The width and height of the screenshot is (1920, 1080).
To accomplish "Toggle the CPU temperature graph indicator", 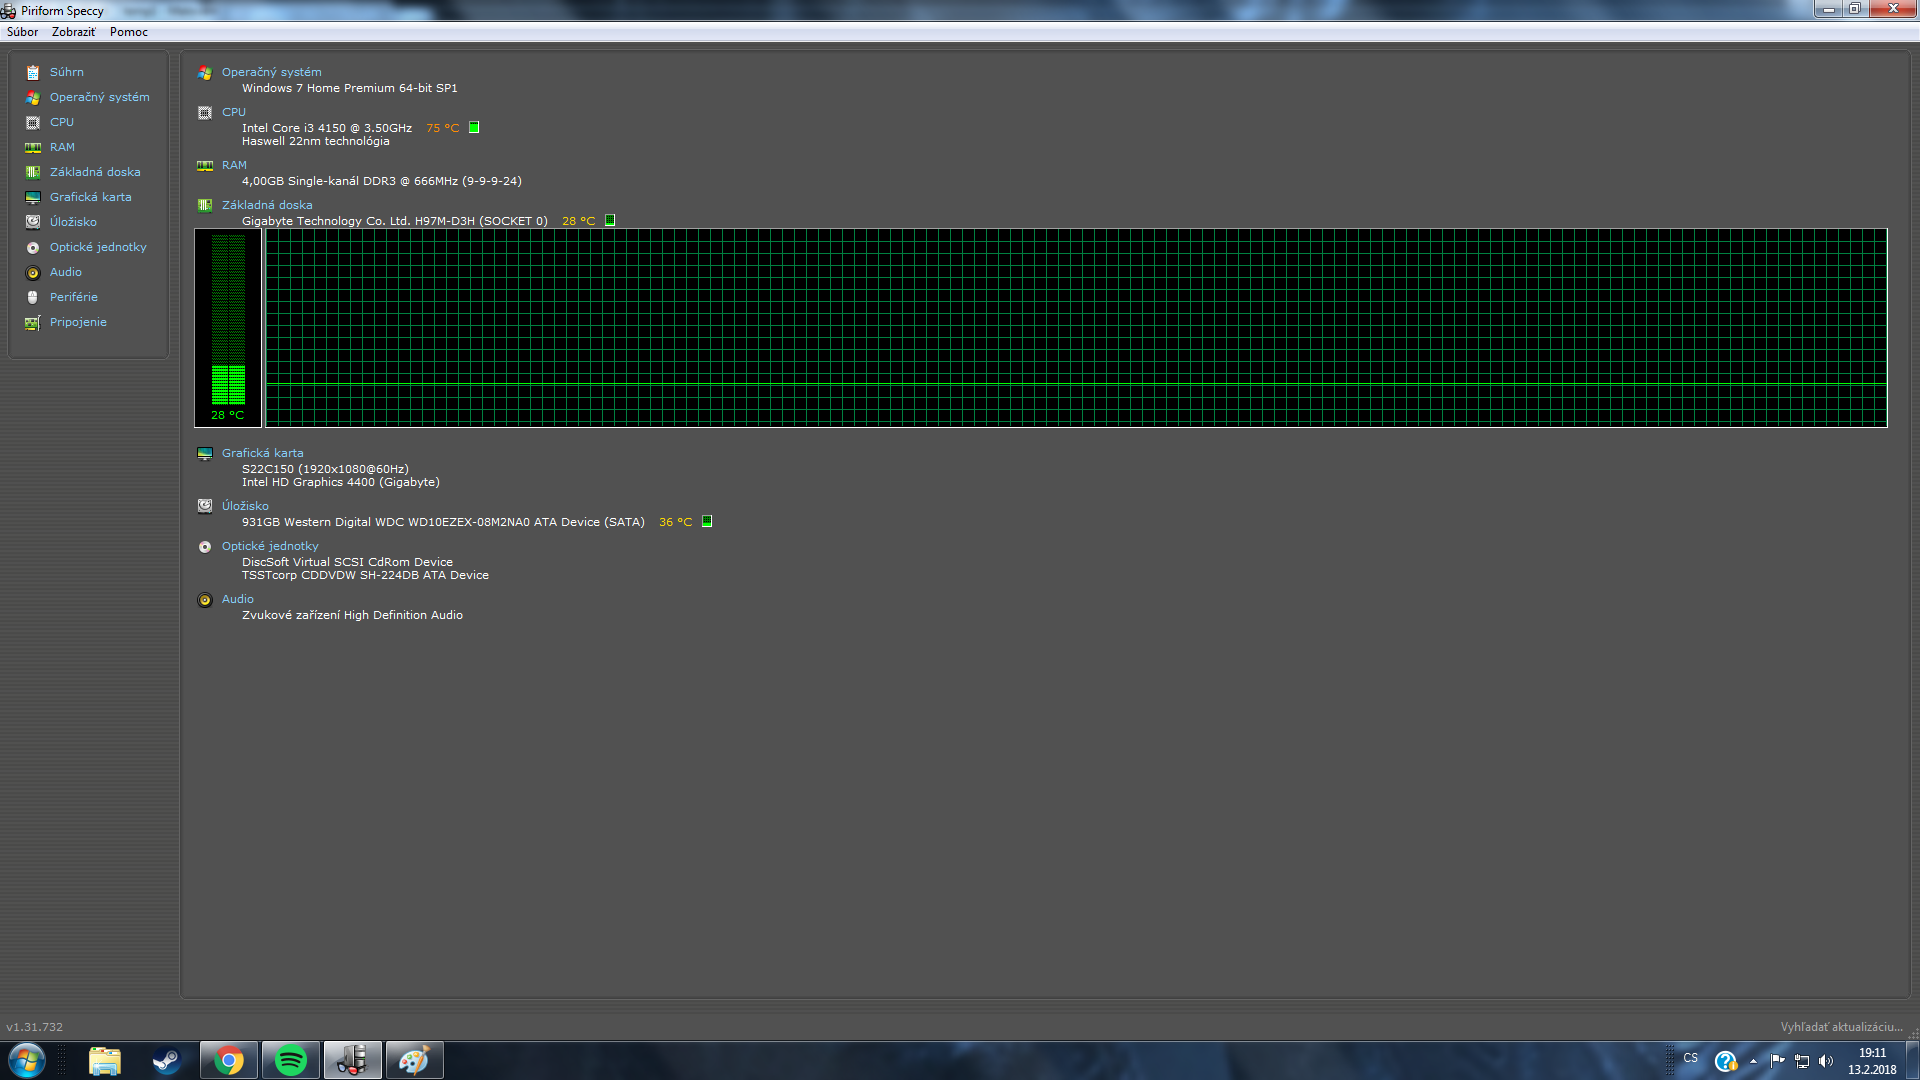I will (x=474, y=128).
